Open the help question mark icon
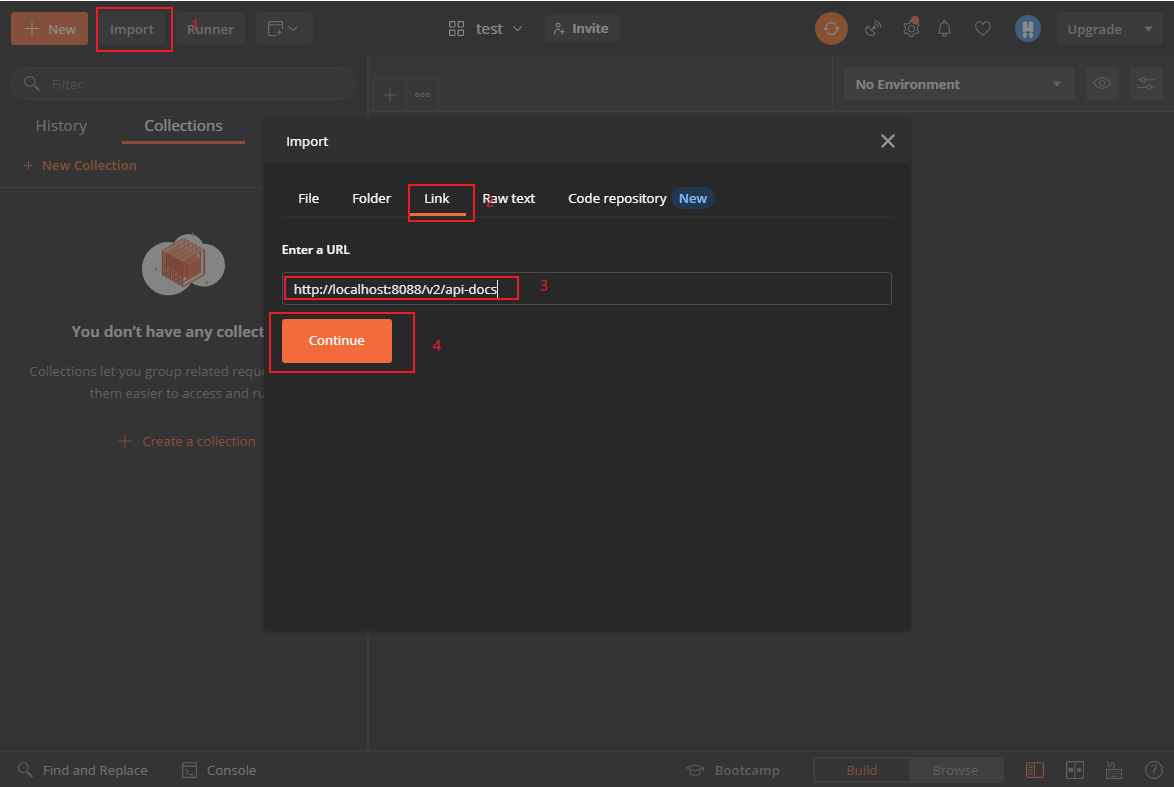The image size is (1174, 787). [x=1154, y=771]
